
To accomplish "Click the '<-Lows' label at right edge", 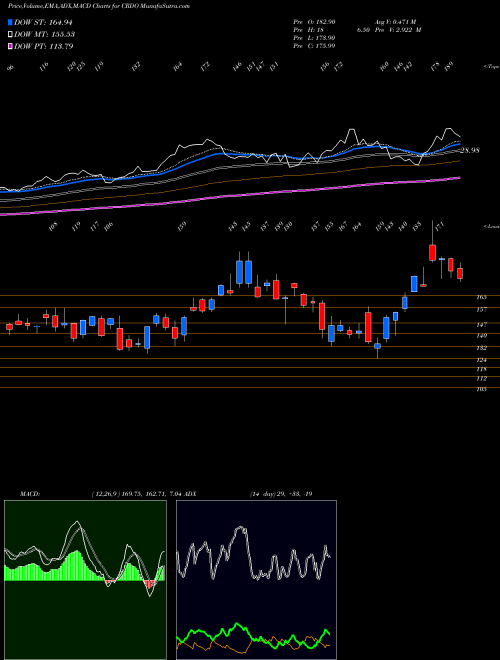I will click(491, 226).
